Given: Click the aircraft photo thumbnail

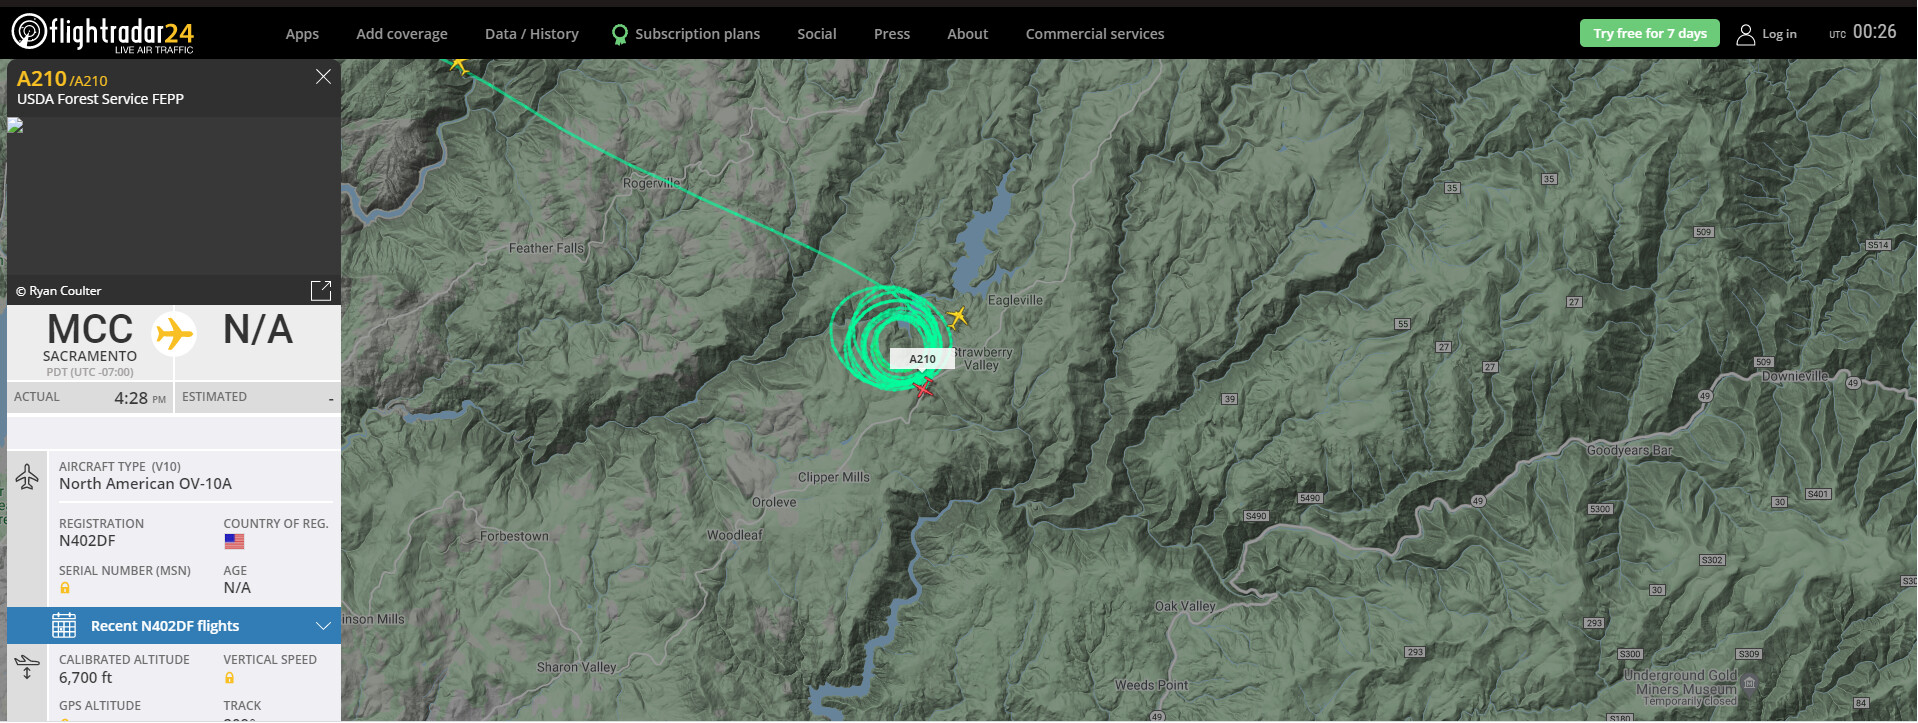Looking at the screenshot, I should click(x=174, y=196).
